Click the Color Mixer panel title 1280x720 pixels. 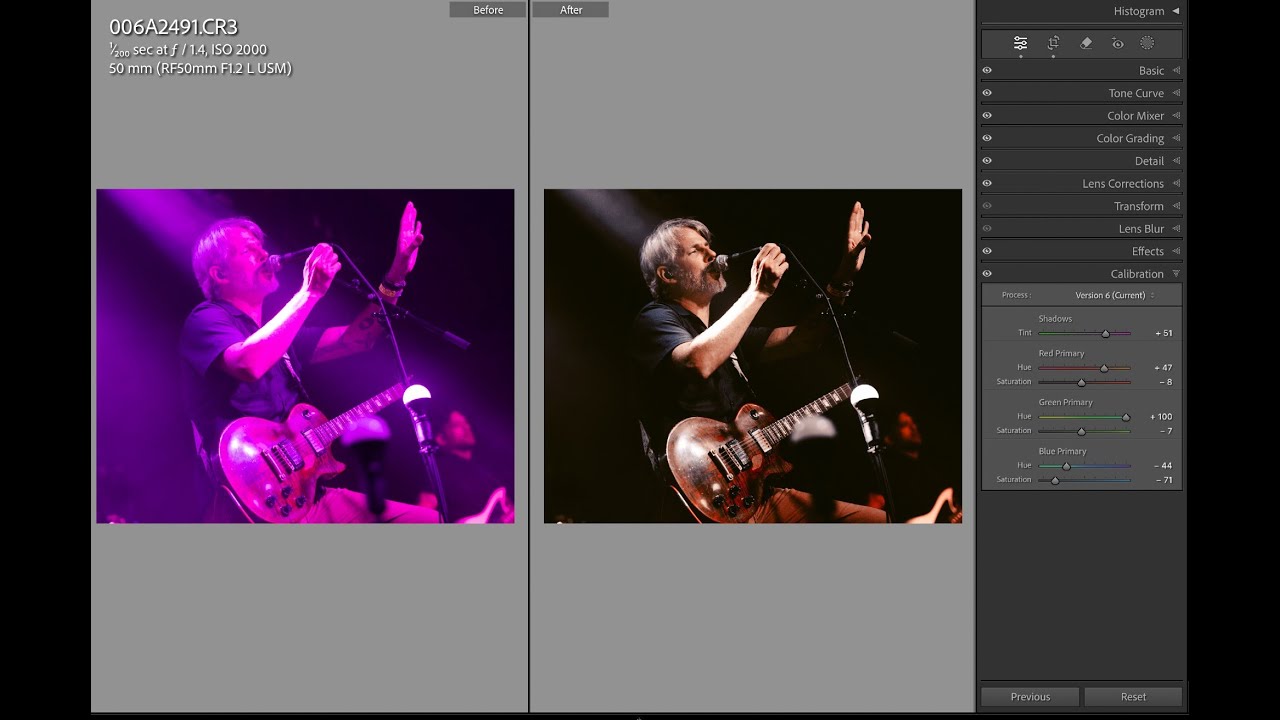pyautogui.click(x=1135, y=116)
